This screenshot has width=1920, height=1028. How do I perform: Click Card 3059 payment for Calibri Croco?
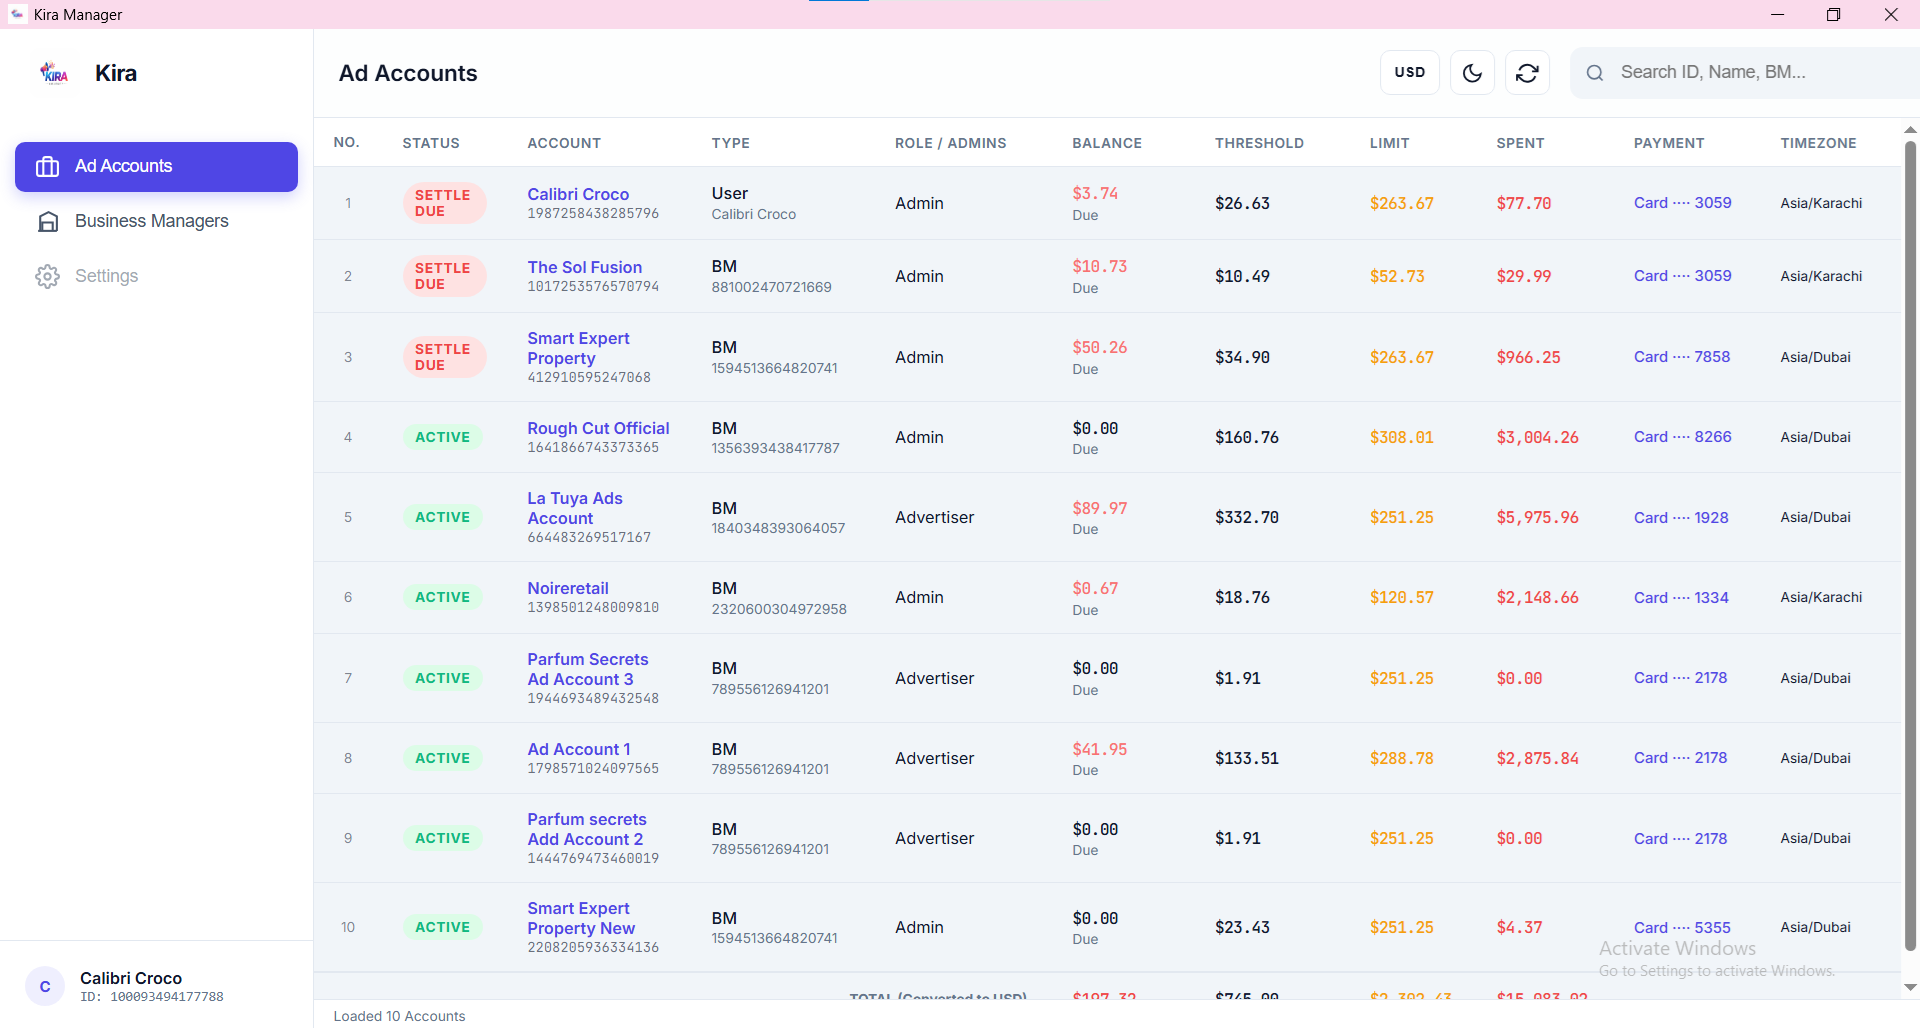tap(1683, 203)
